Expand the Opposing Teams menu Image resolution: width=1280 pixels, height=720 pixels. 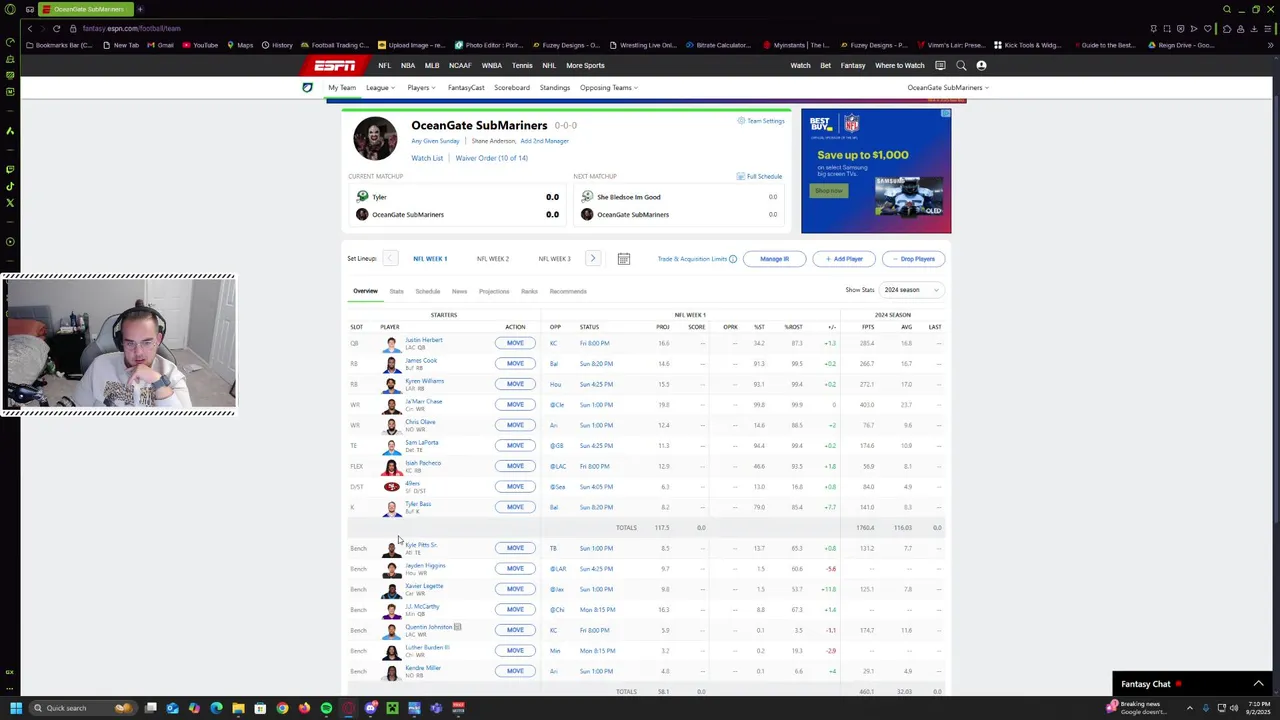coord(609,88)
